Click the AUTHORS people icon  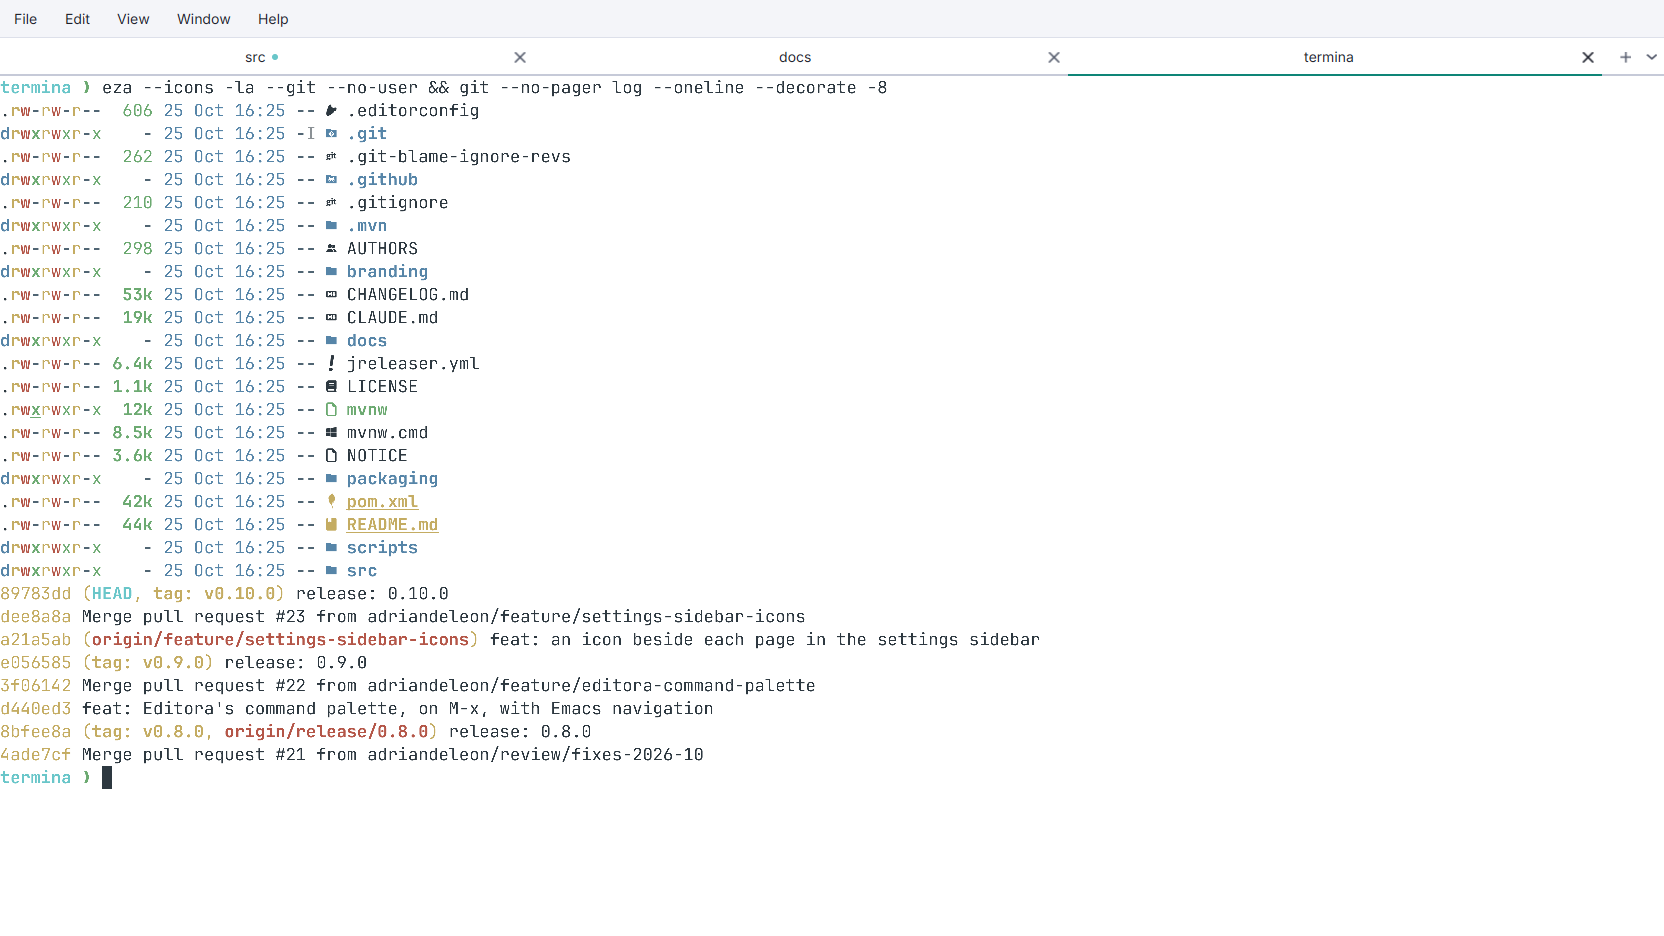coord(331,249)
